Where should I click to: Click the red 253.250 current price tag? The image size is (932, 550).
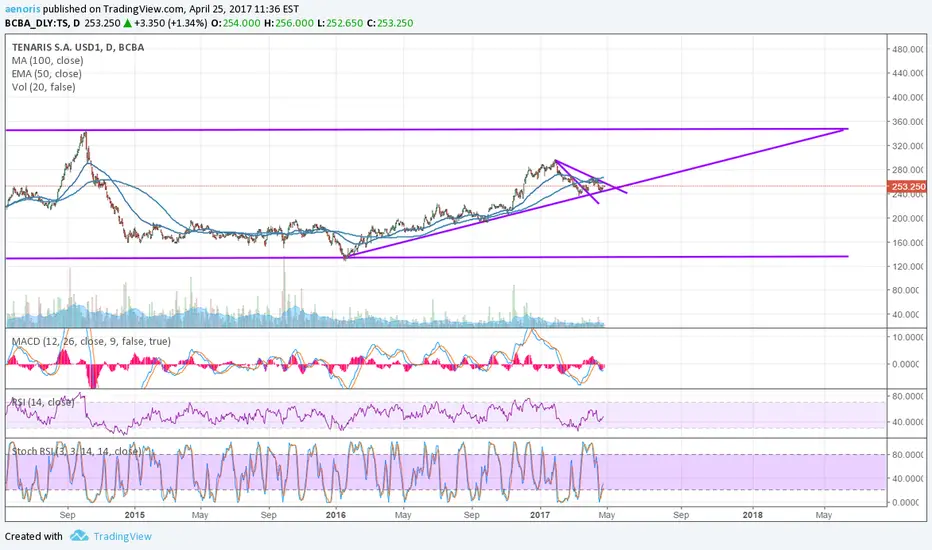click(908, 187)
